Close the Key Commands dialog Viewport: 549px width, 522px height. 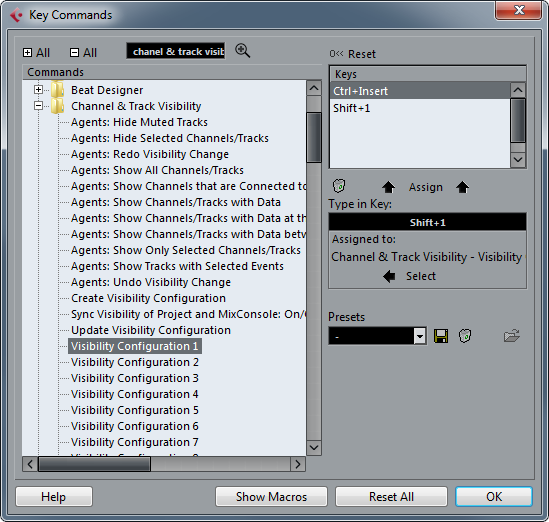tap(519, 10)
